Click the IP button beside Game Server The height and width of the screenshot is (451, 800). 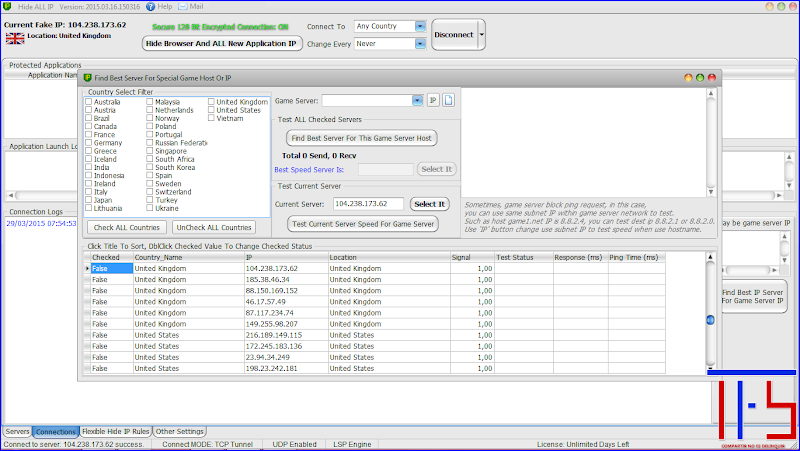(x=433, y=101)
